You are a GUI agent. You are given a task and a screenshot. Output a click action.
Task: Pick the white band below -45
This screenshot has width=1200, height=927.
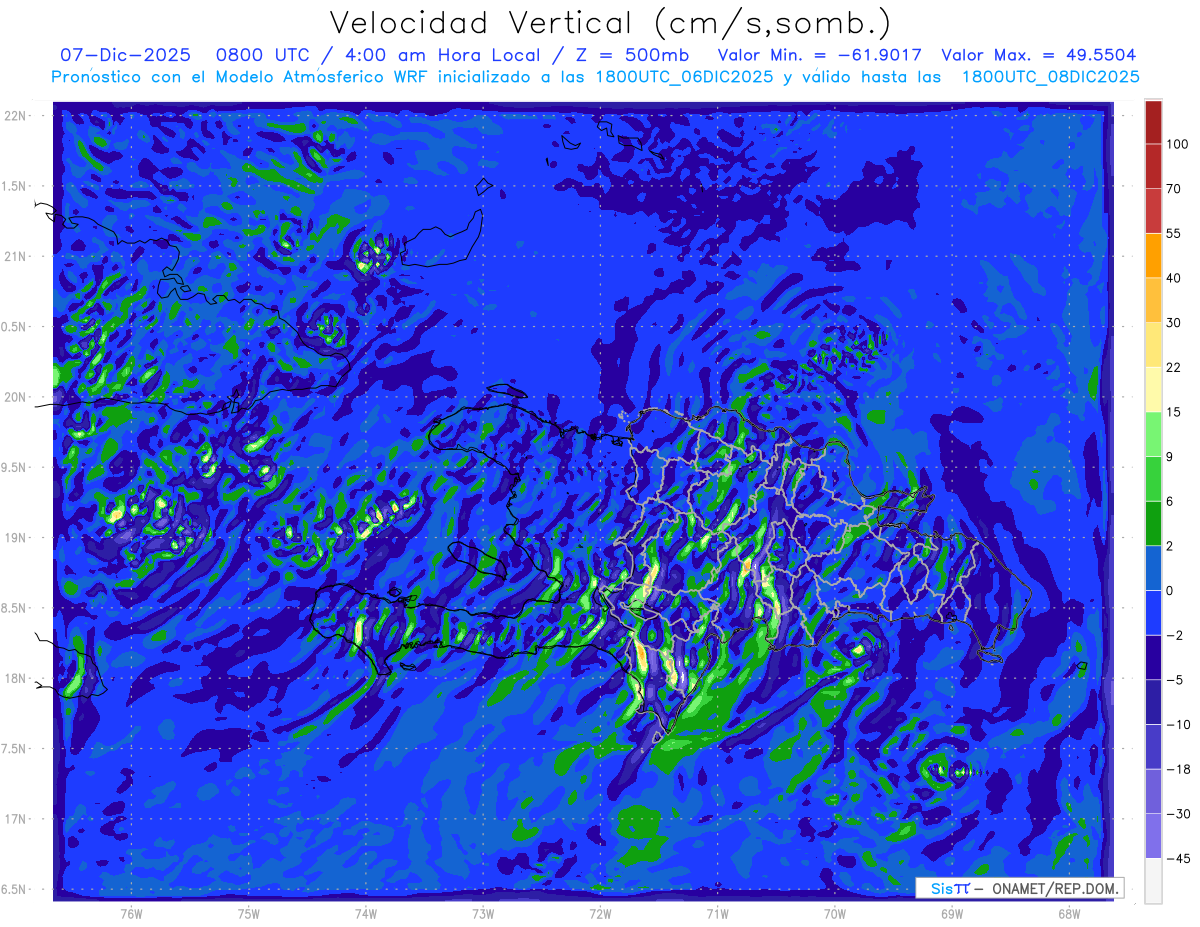(1153, 881)
